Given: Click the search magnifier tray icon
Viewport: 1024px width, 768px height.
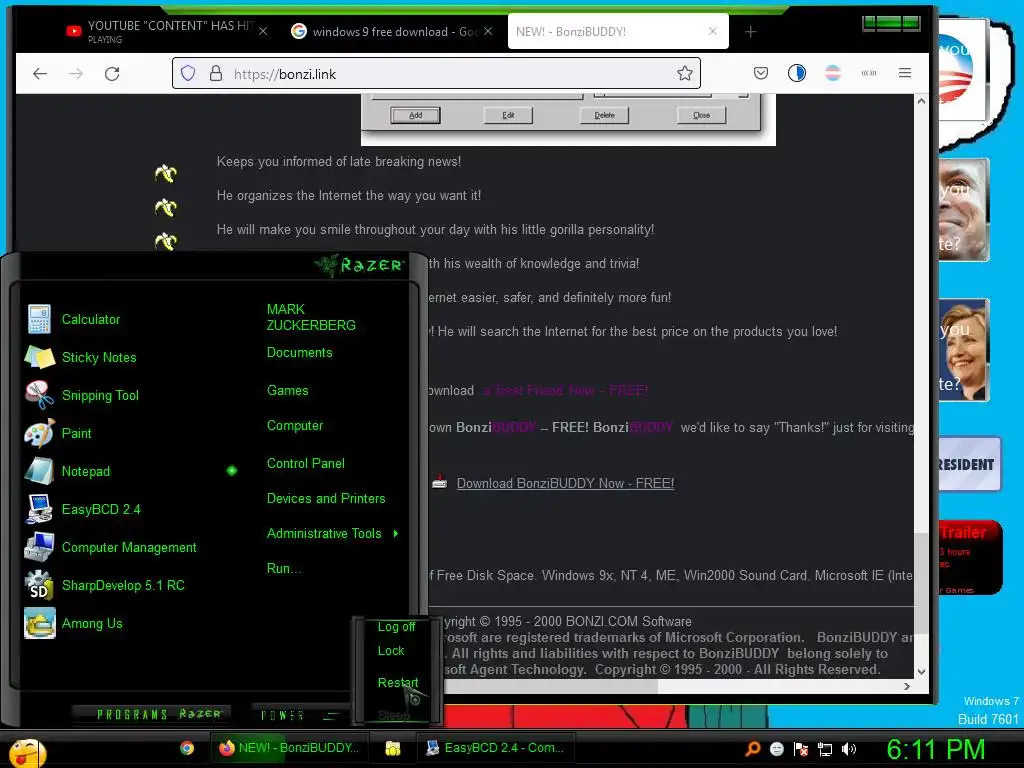Looking at the screenshot, I should click(752, 749).
